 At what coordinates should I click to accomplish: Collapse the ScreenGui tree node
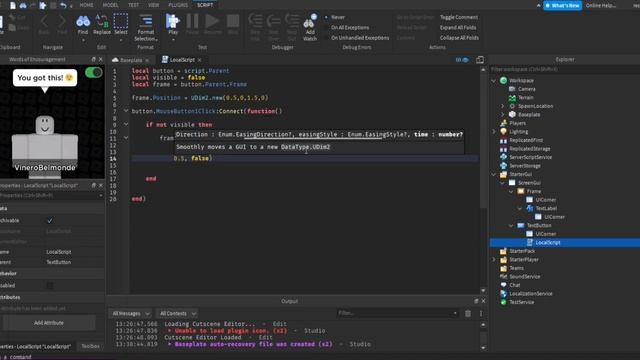pyautogui.click(x=502, y=183)
